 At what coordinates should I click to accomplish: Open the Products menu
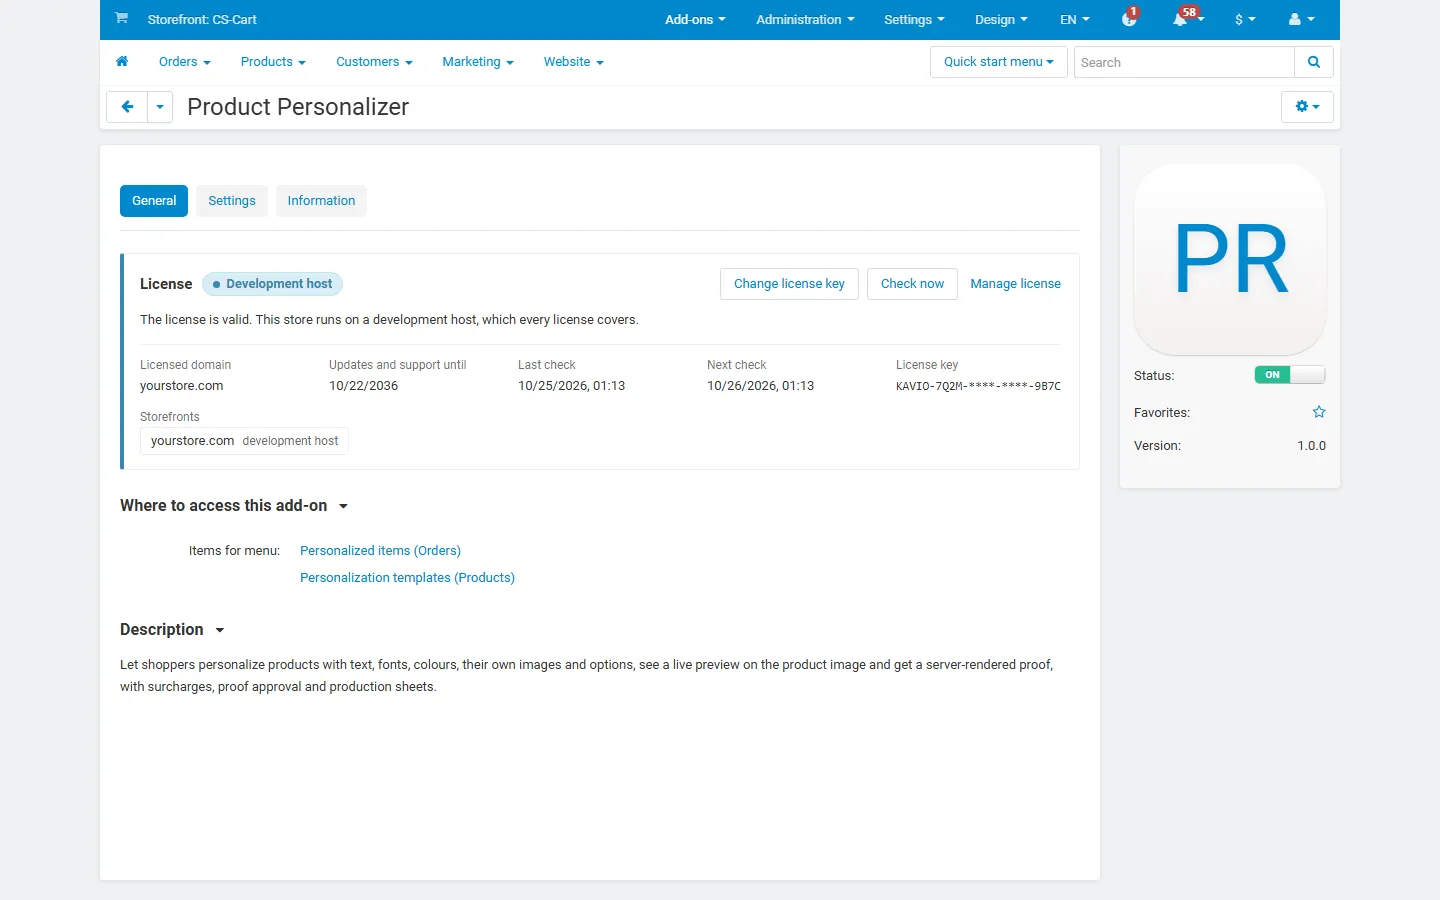(x=273, y=62)
